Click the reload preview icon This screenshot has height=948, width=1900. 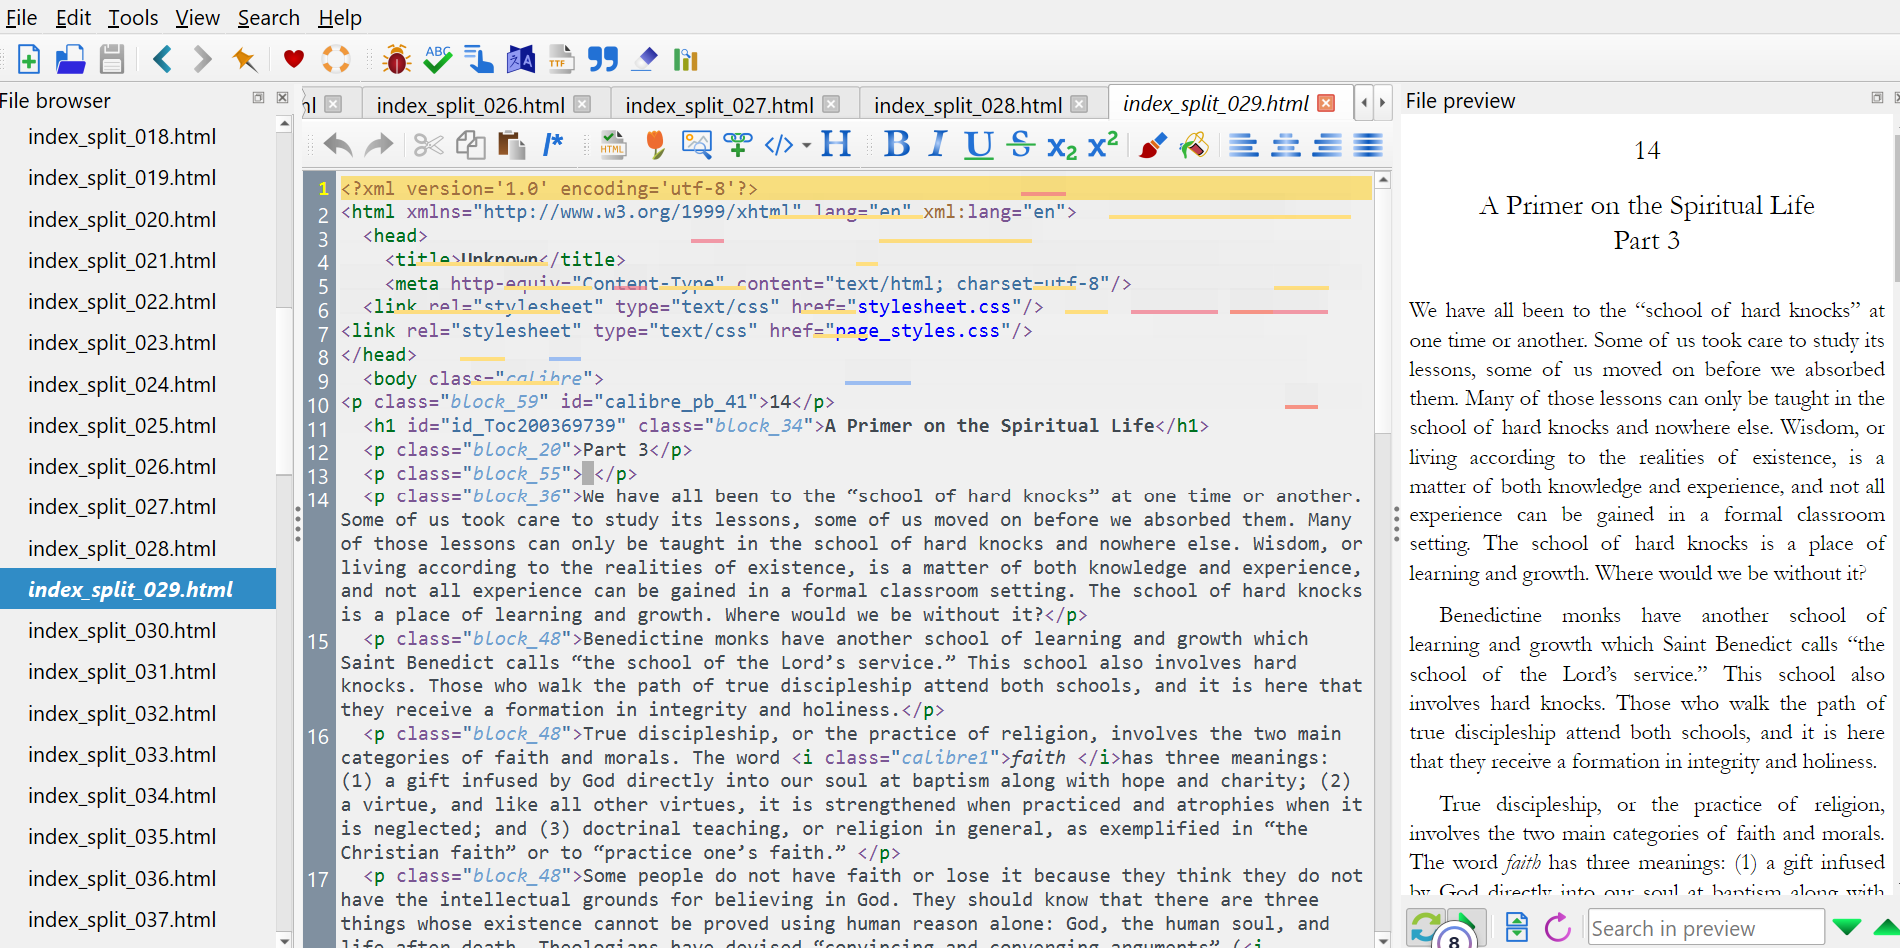(x=1557, y=928)
